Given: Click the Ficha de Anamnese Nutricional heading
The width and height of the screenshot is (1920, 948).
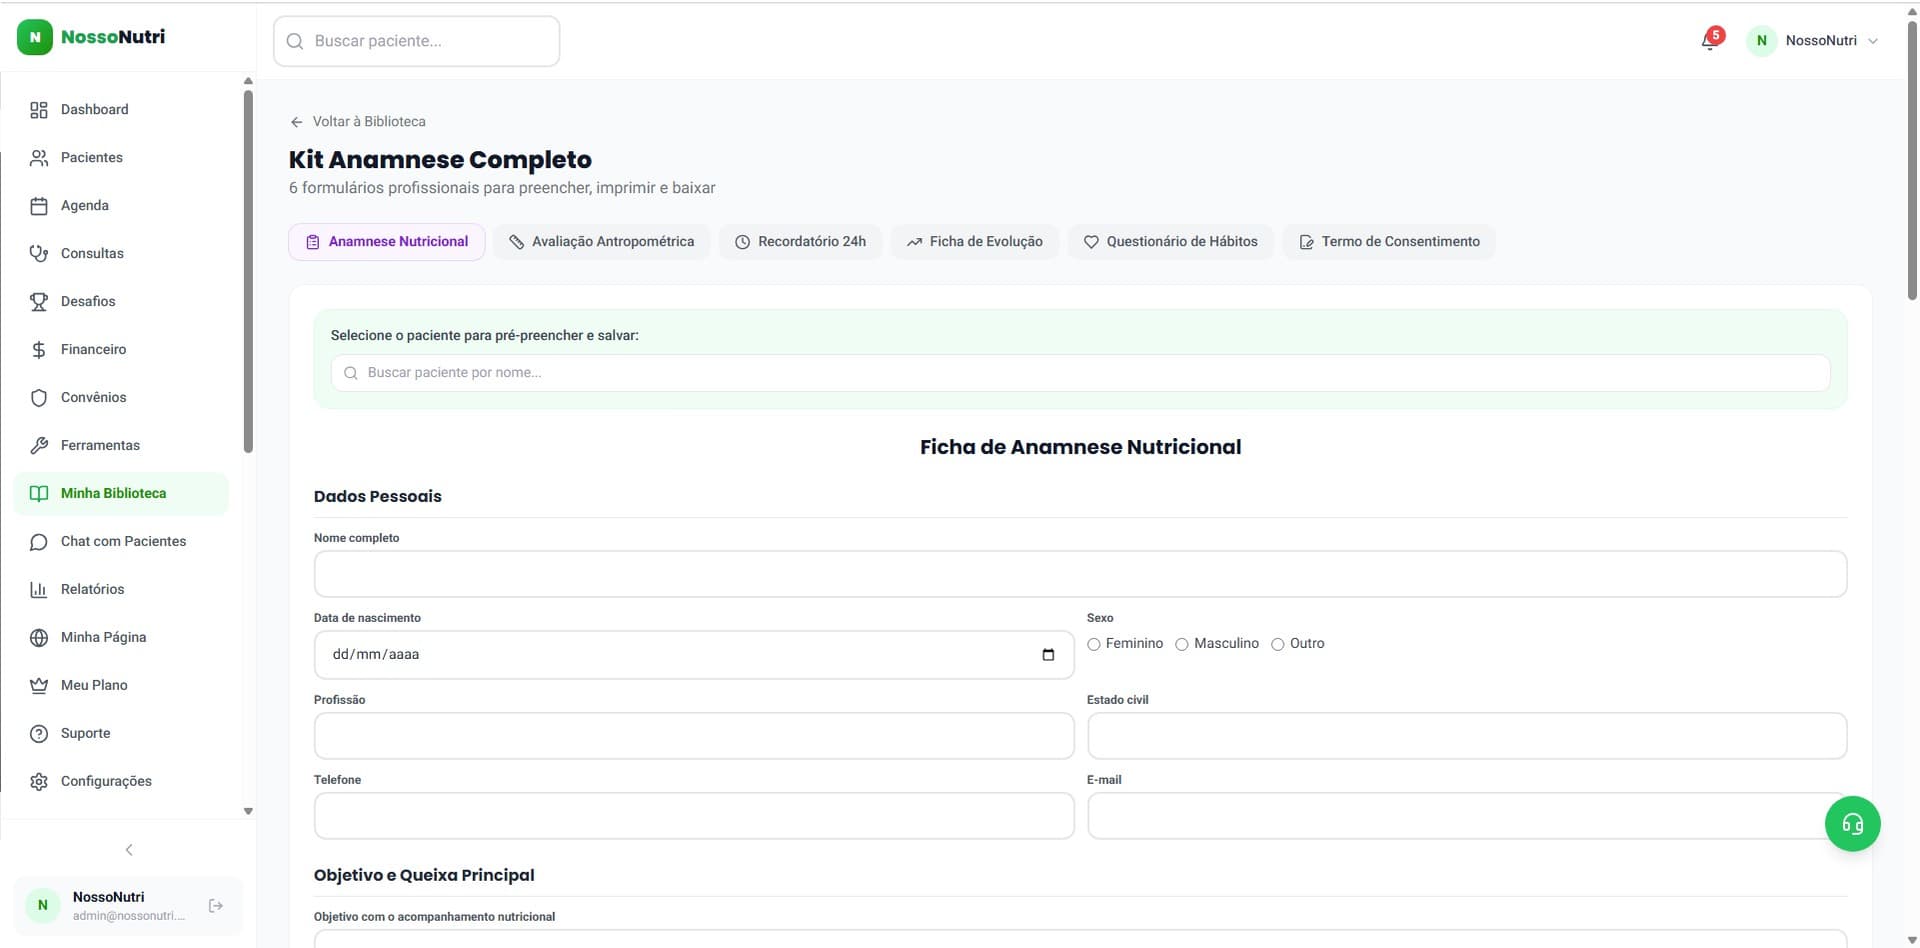Looking at the screenshot, I should tap(1080, 447).
